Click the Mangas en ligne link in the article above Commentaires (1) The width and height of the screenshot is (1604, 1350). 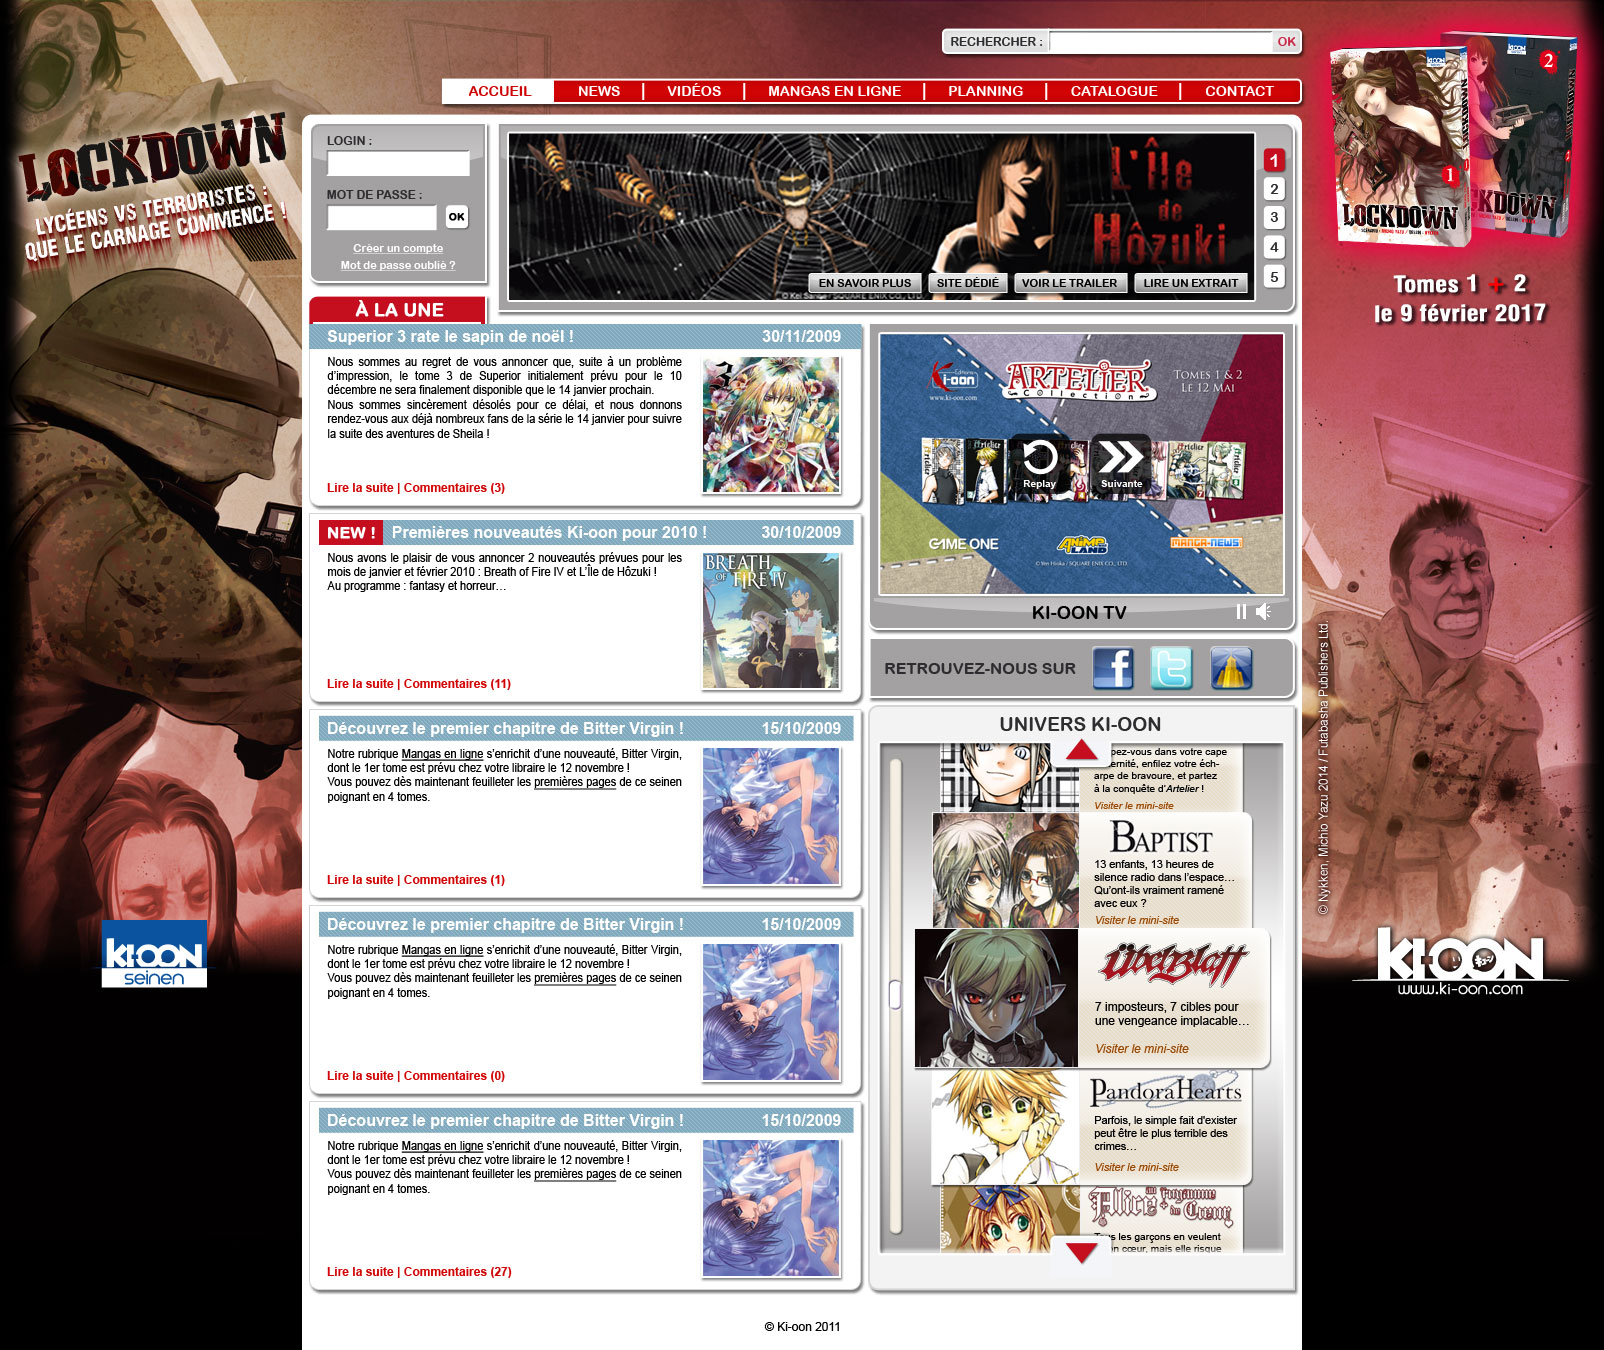click(x=442, y=754)
